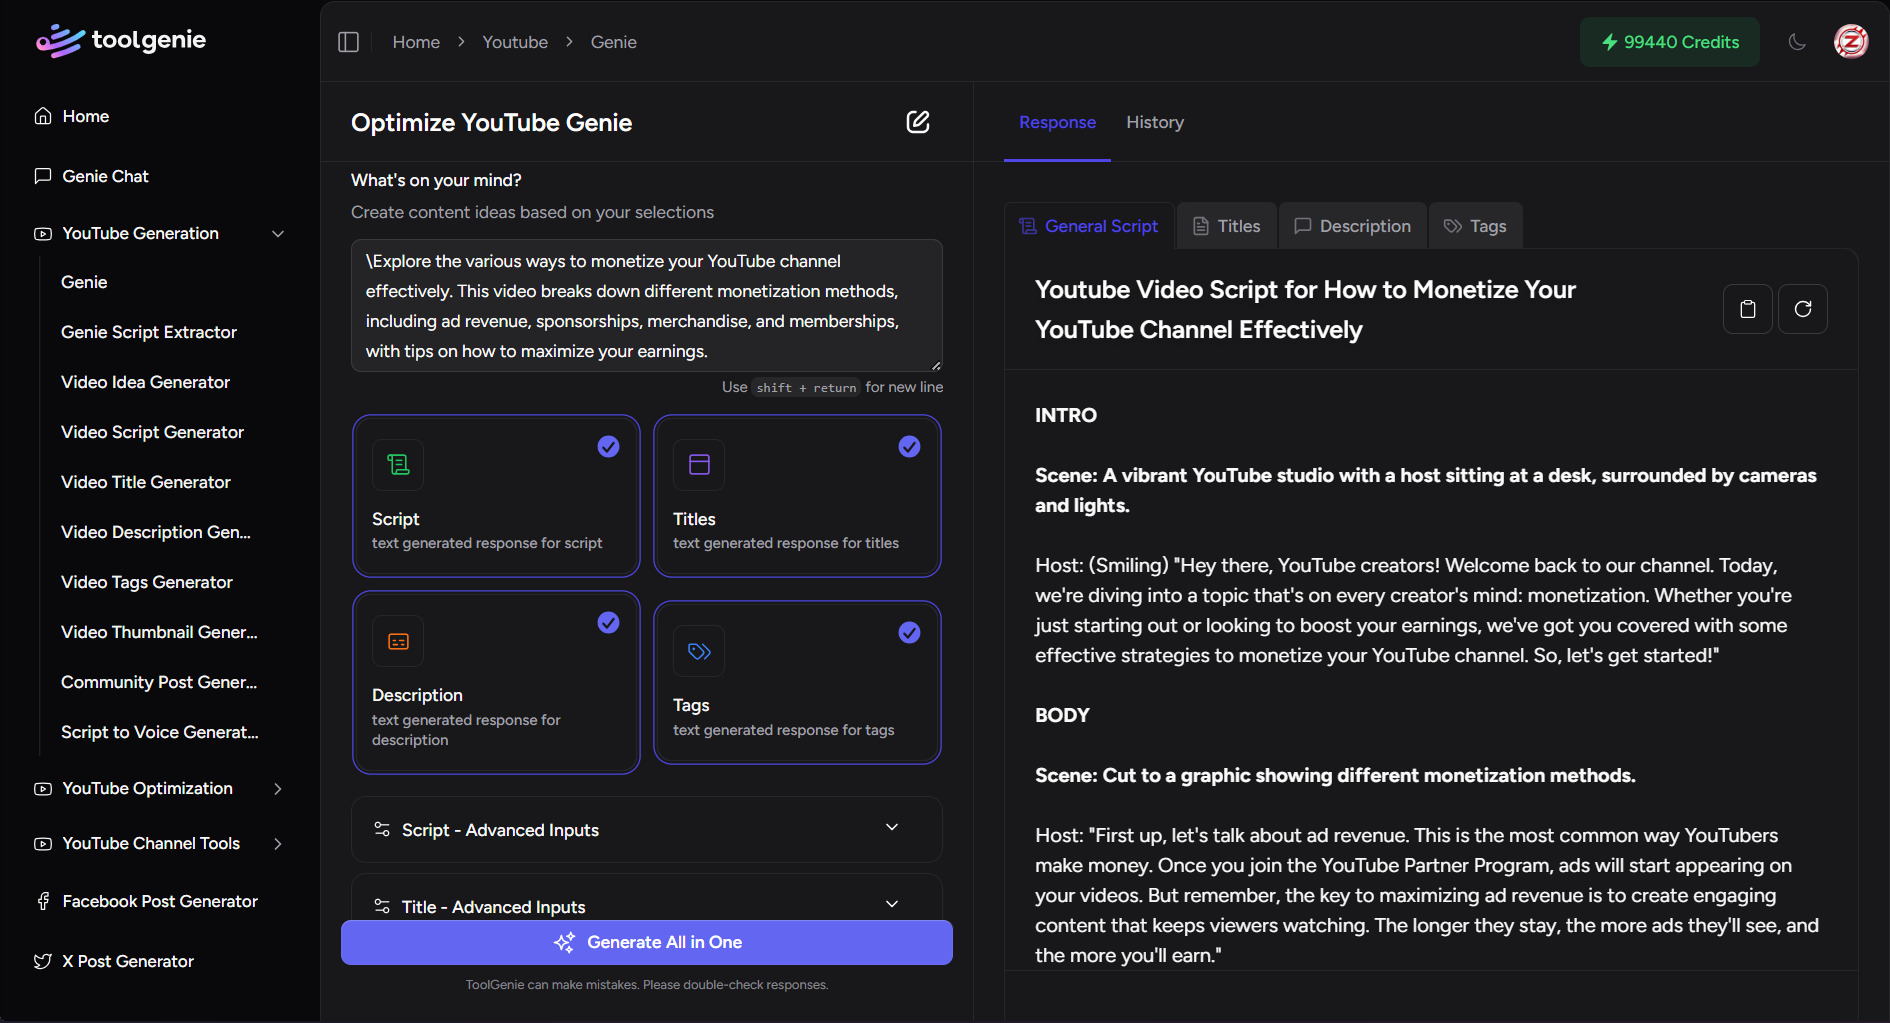This screenshot has width=1890, height=1023.
Task: Regenerate the response with the refresh icon
Action: click(x=1802, y=309)
